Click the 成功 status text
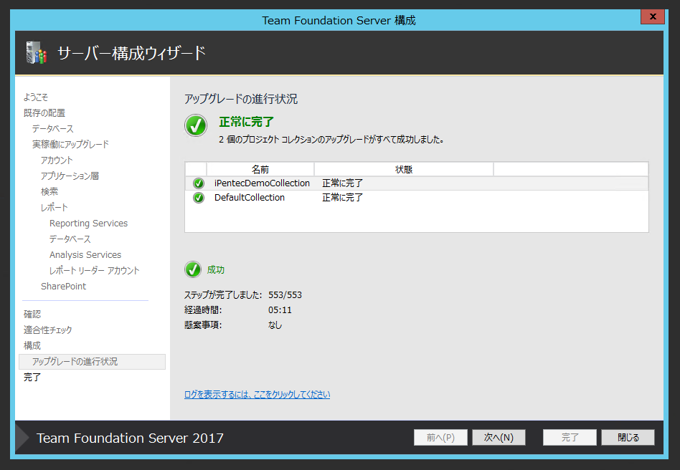This screenshot has height=470, width=680. [216, 270]
